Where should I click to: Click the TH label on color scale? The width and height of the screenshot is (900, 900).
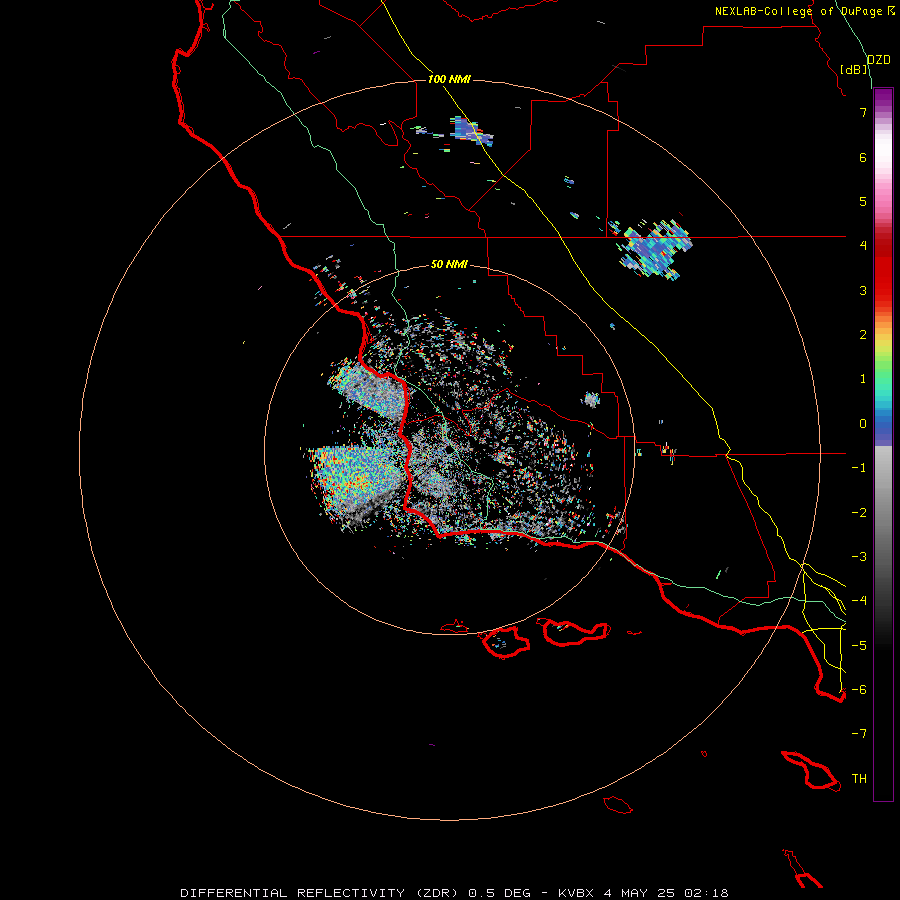tap(859, 779)
